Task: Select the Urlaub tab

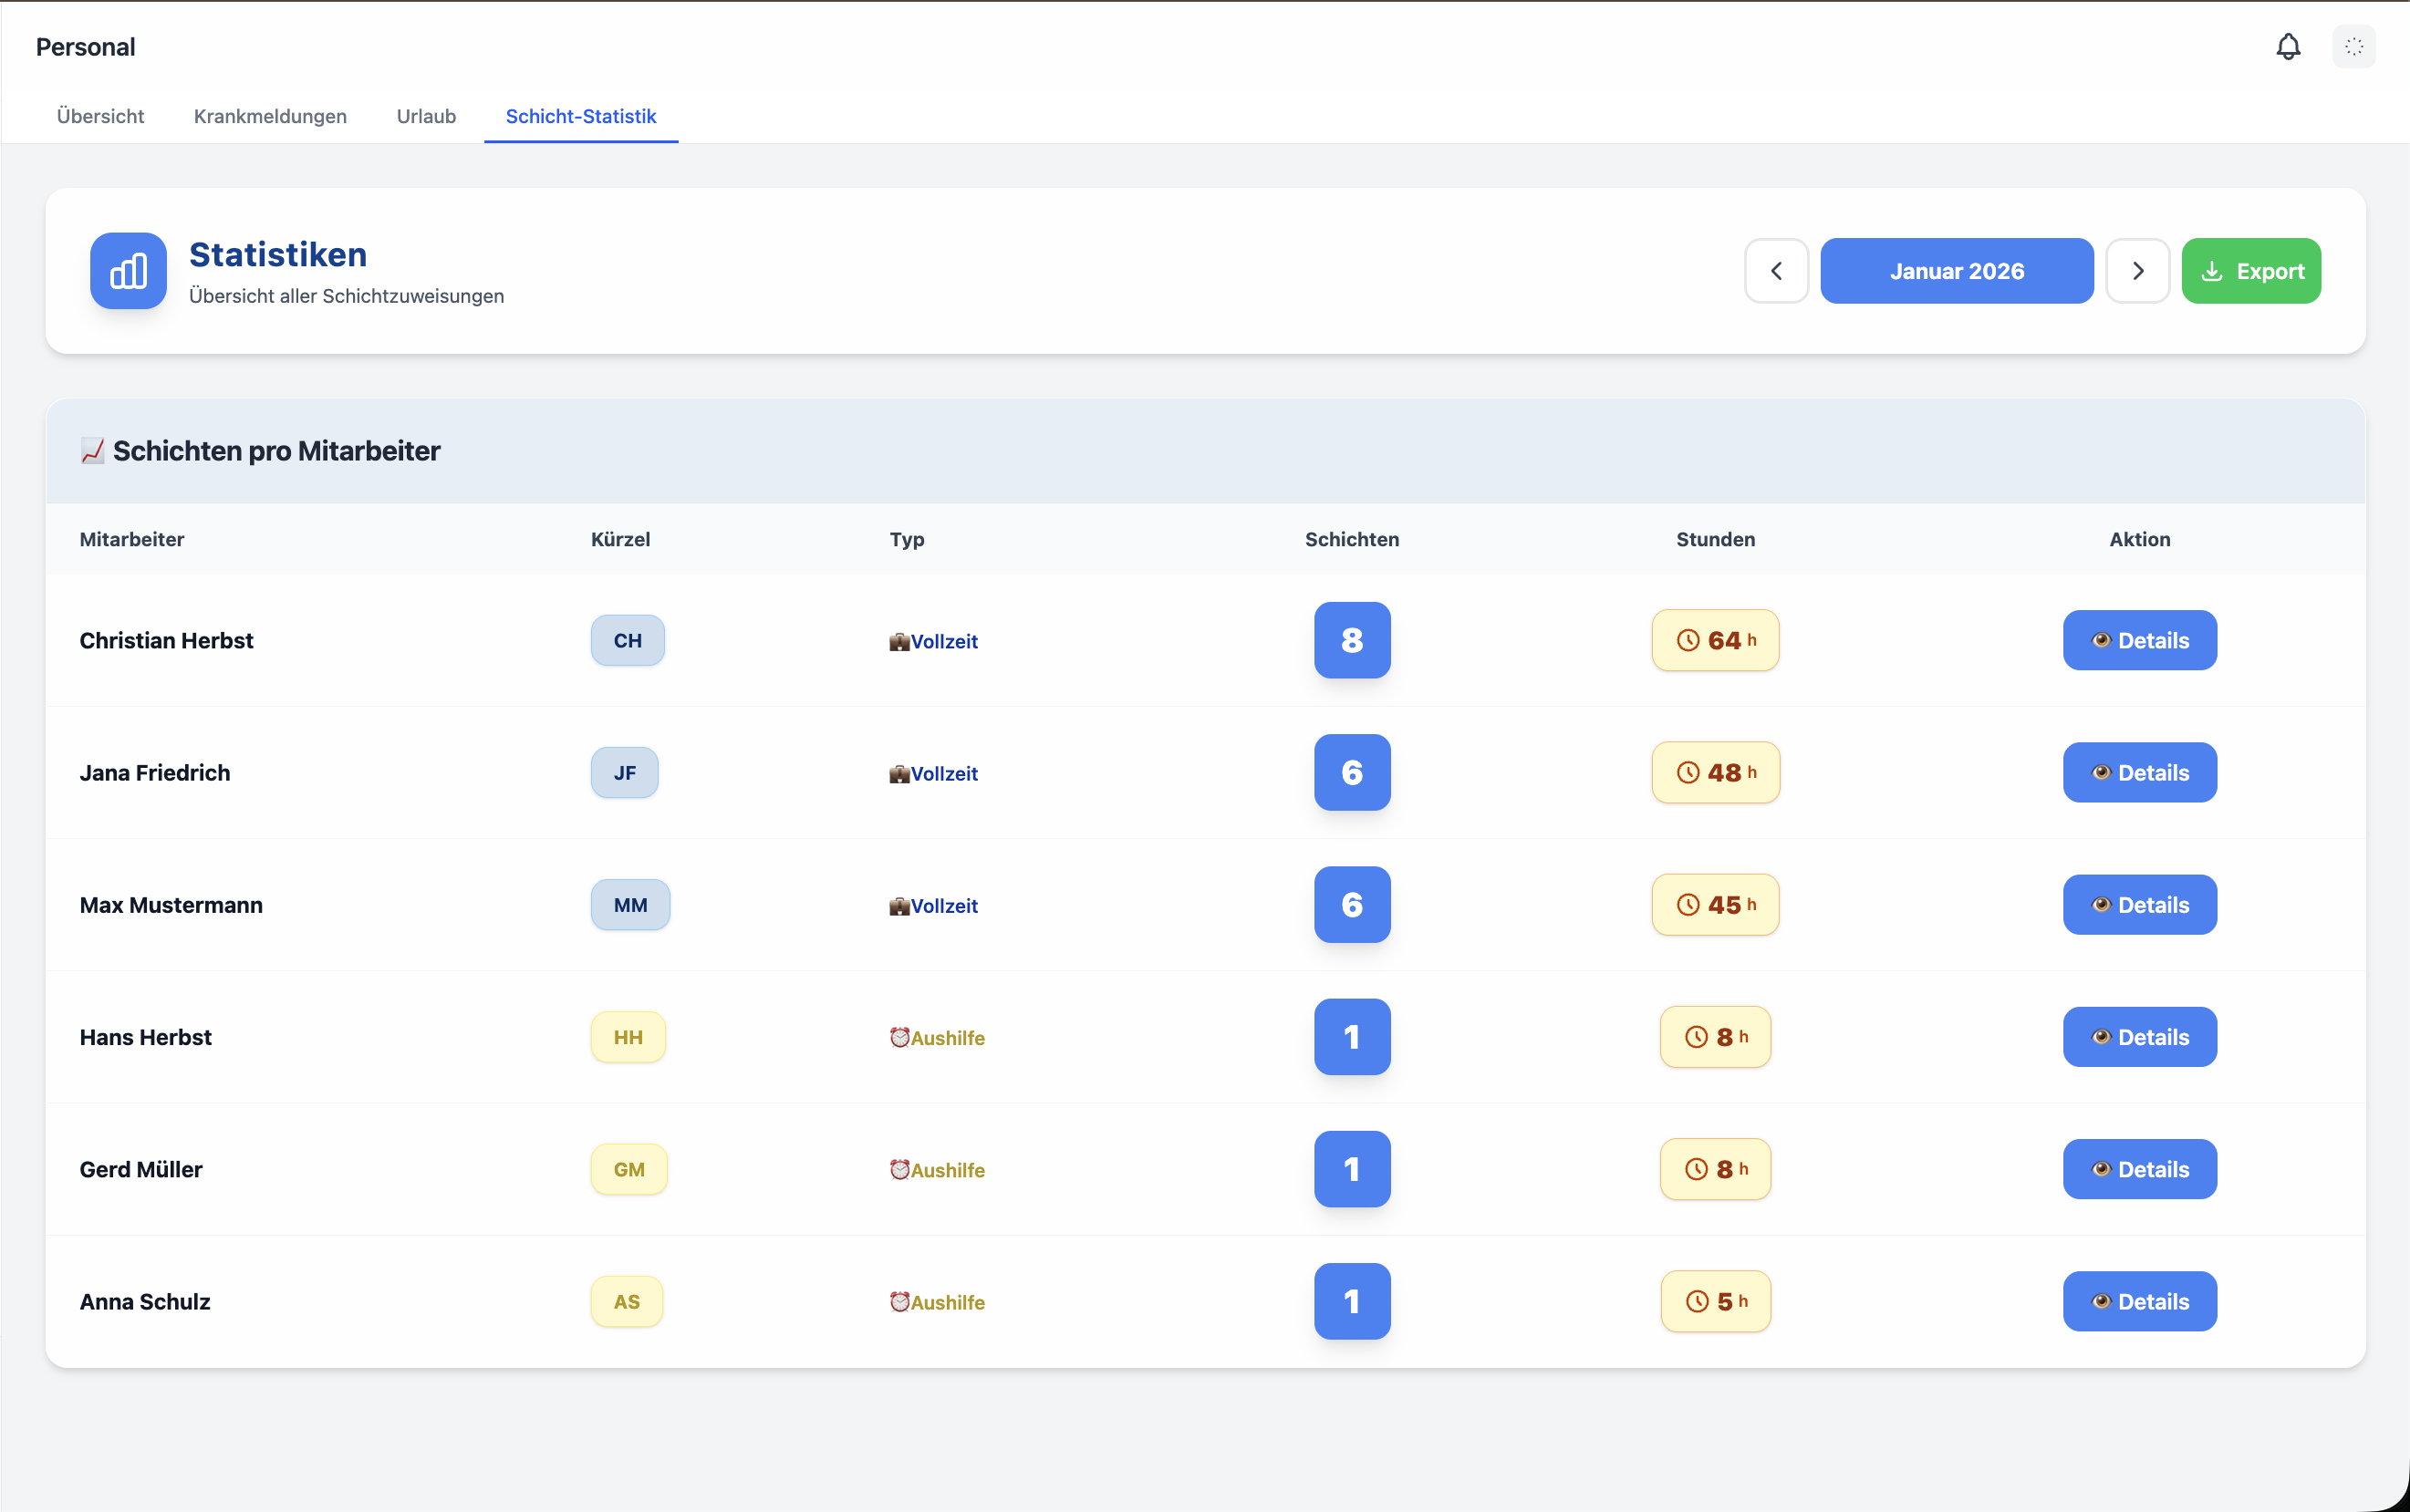Action: (426, 116)
